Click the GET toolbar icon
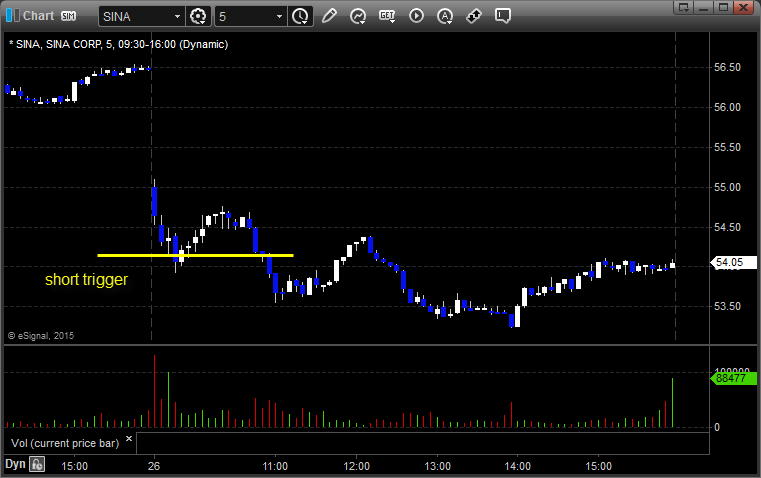Image resolution: width=761 pixels, height=478 pixels. click(x=387, y=16)
